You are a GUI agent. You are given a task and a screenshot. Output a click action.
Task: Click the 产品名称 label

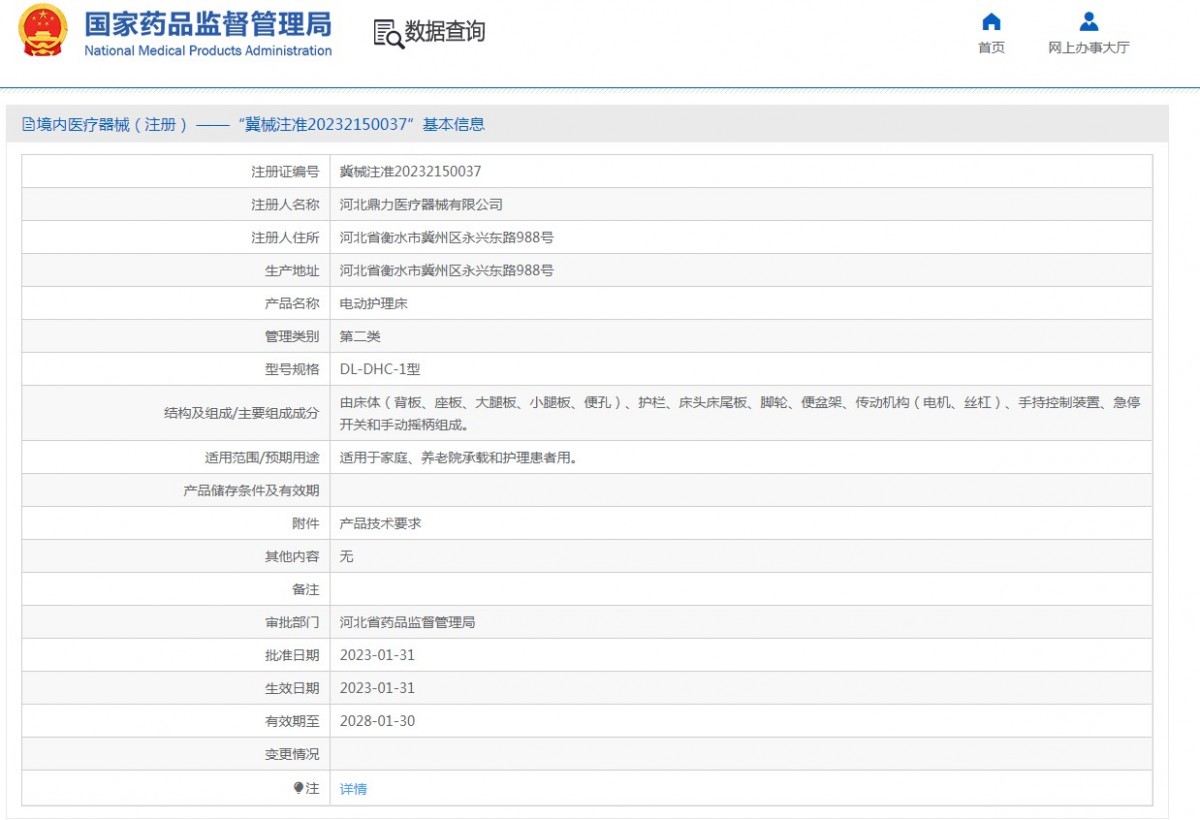292,303
